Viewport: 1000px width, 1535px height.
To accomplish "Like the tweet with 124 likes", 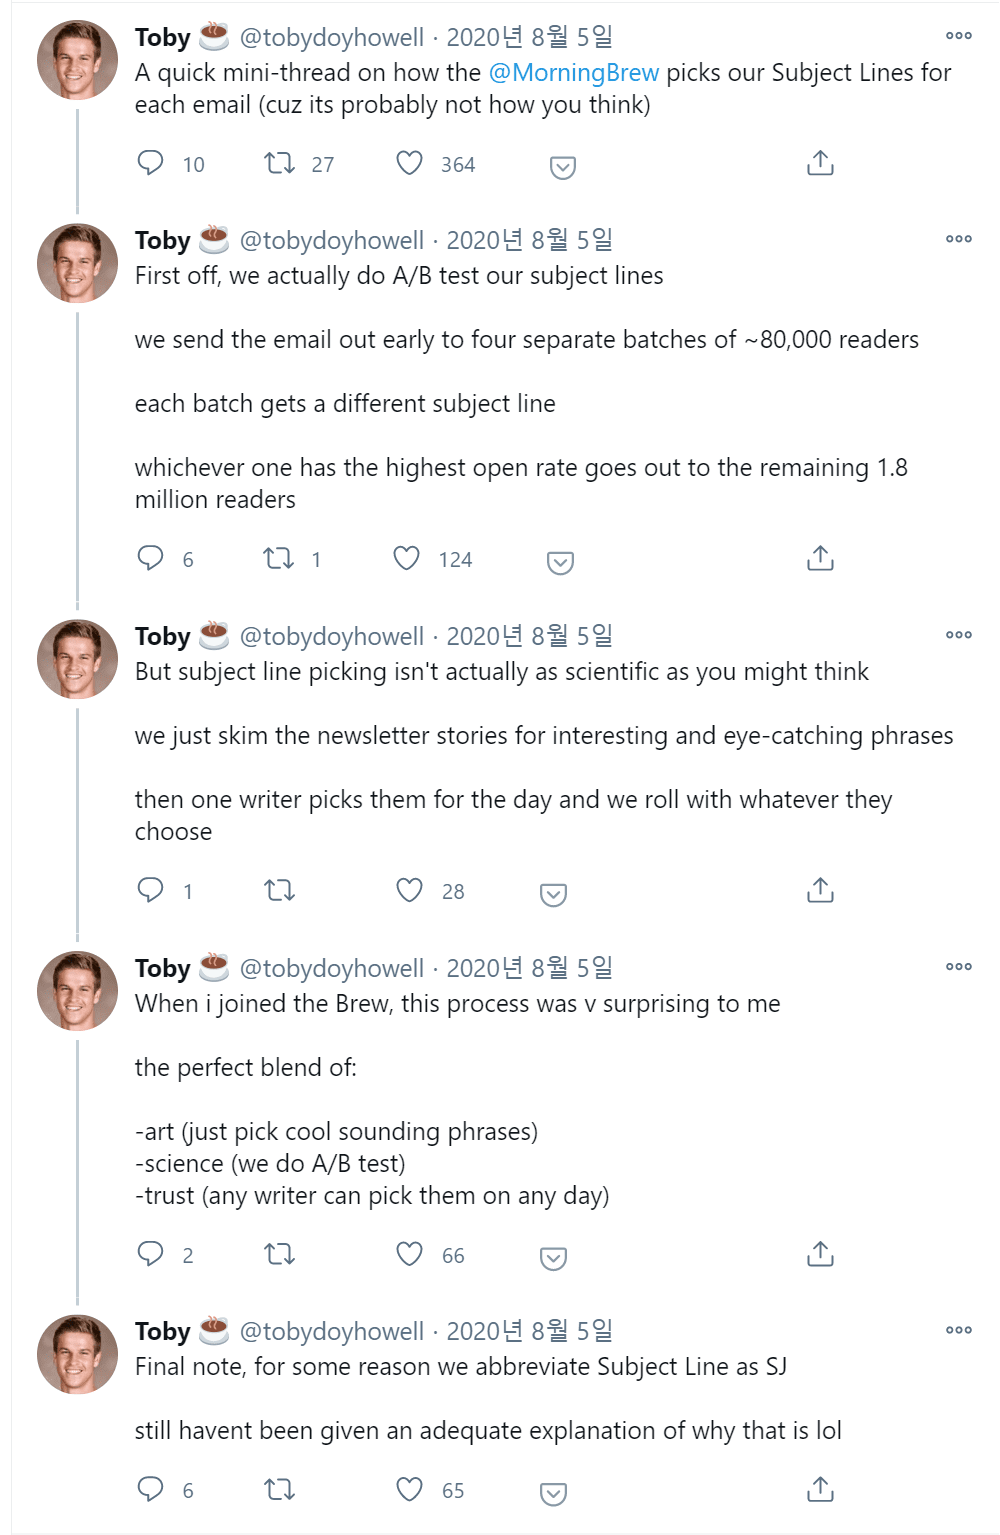I will pyautogui.click(x=407, y=558).
